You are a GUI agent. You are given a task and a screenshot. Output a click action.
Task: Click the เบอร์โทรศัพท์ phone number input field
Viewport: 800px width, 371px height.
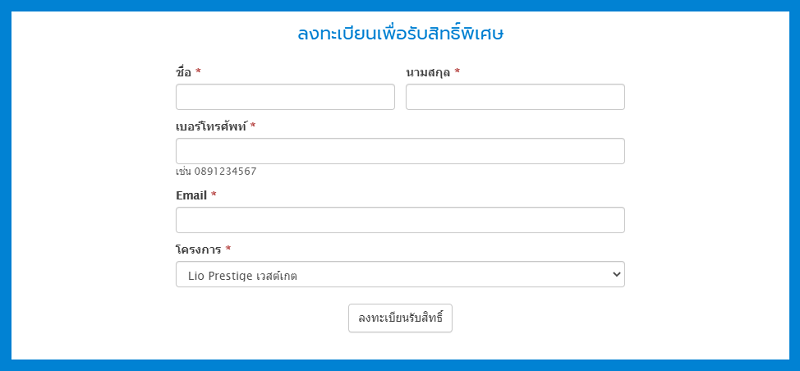pyautogui.click(x=400, y=151)
